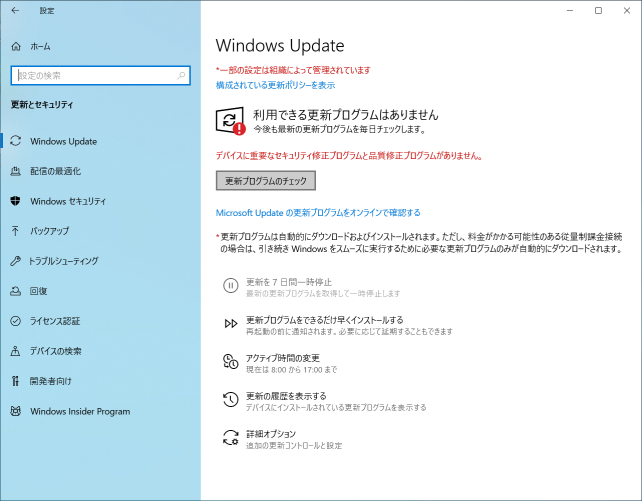Select 回復 label in sidebar
Screen dimensions: 642x501
click(x=38, y=291)
